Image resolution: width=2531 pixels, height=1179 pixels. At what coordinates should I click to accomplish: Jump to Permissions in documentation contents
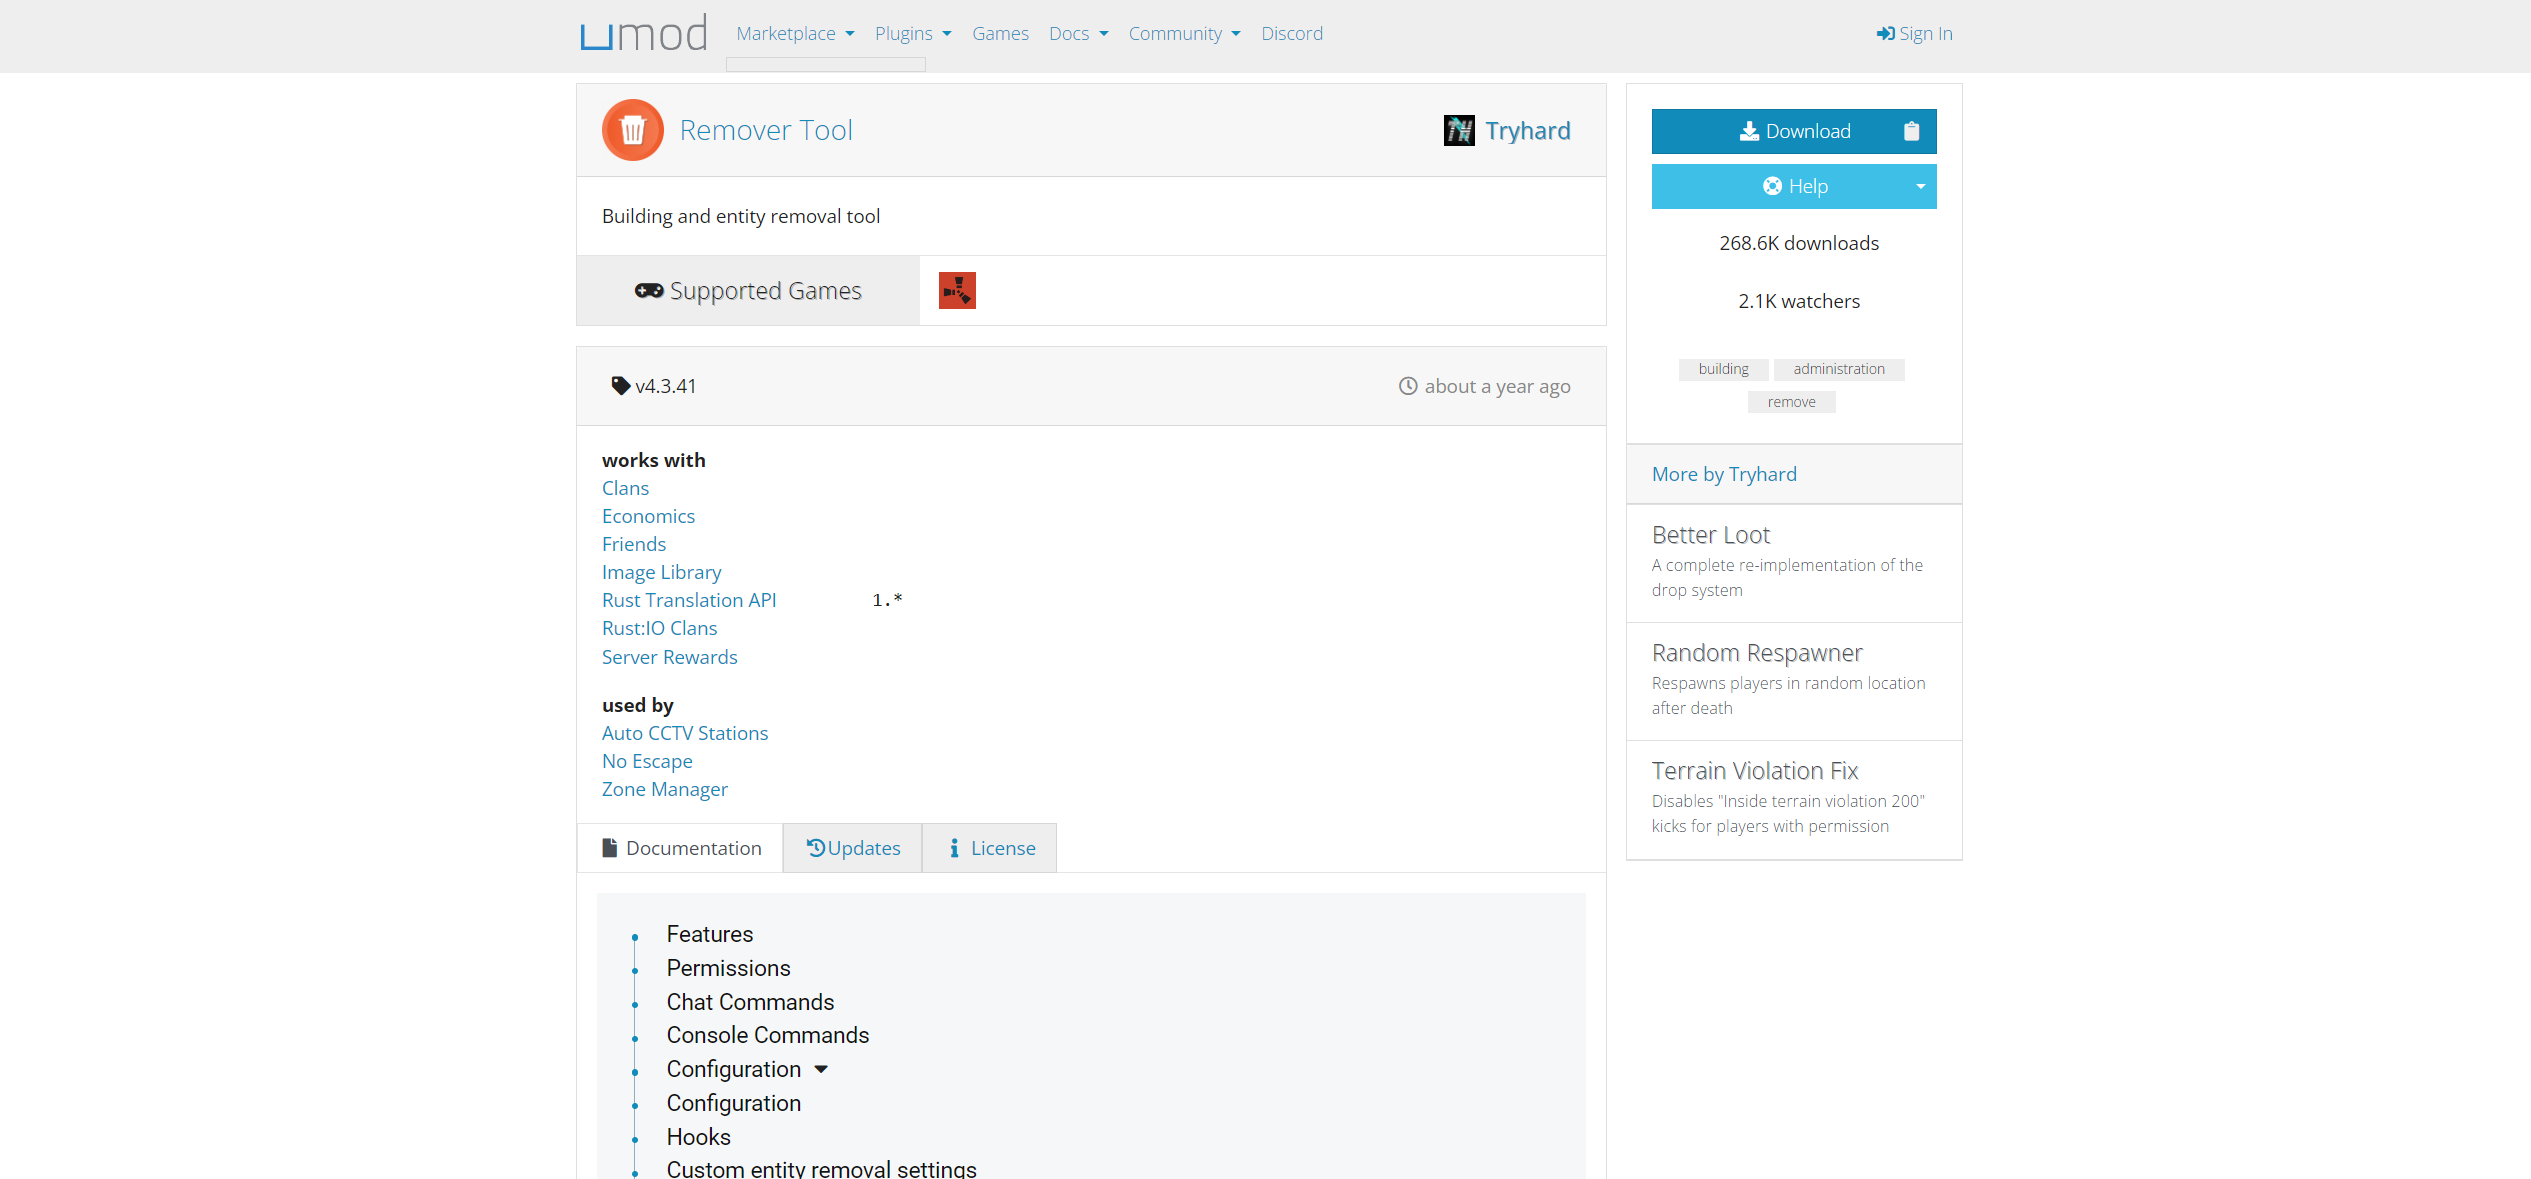728,968
